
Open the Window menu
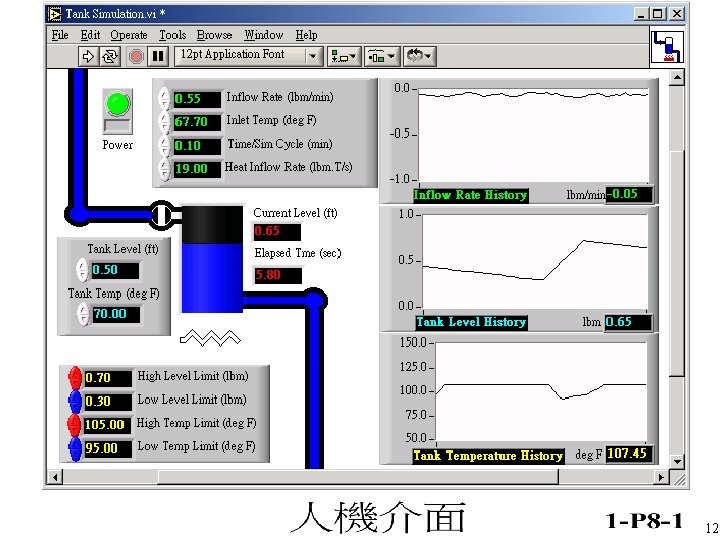[264, 35]
